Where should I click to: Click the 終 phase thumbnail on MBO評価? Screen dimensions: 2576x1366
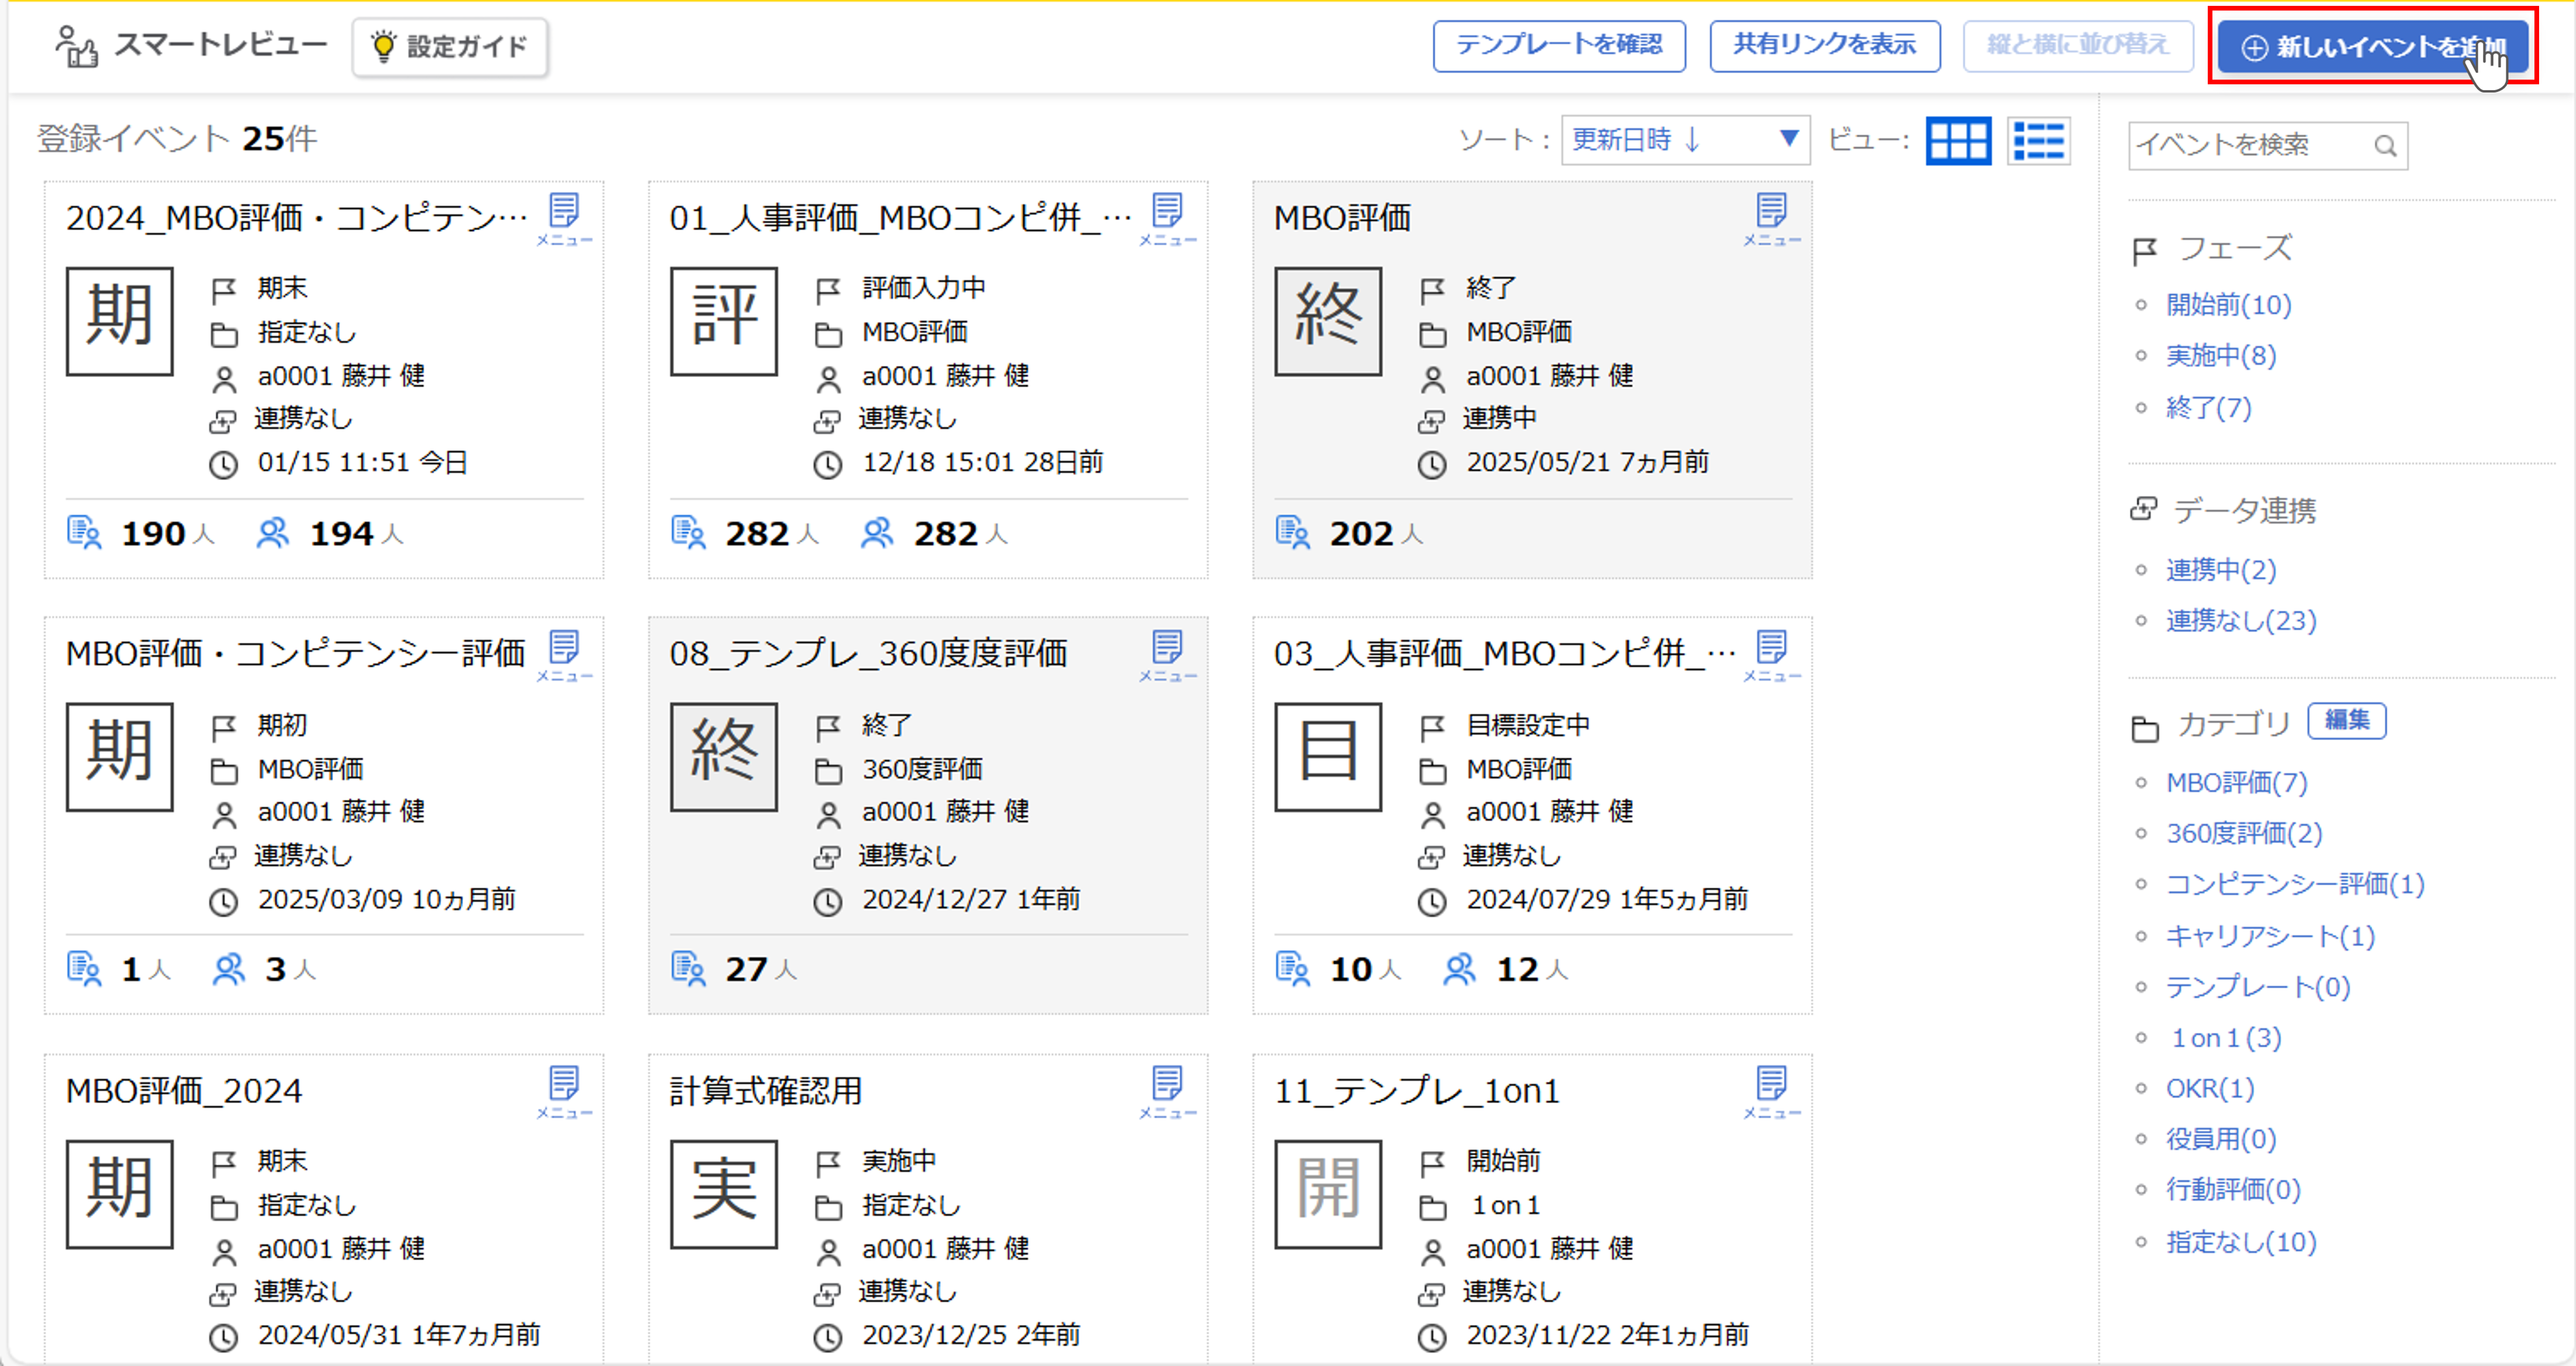point(1327,321)
